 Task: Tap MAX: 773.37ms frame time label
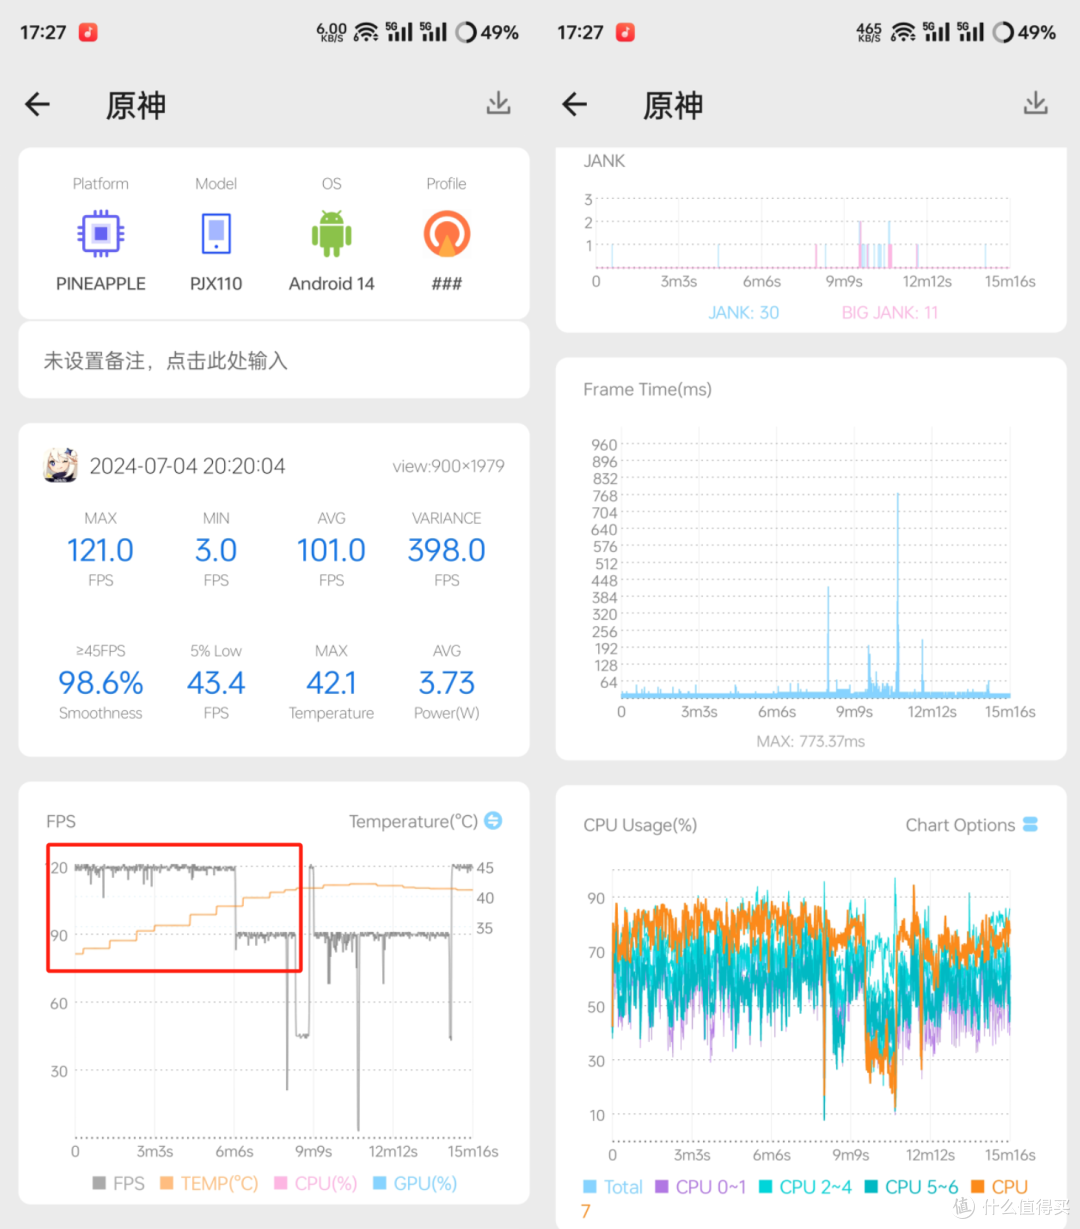point(811,741)
